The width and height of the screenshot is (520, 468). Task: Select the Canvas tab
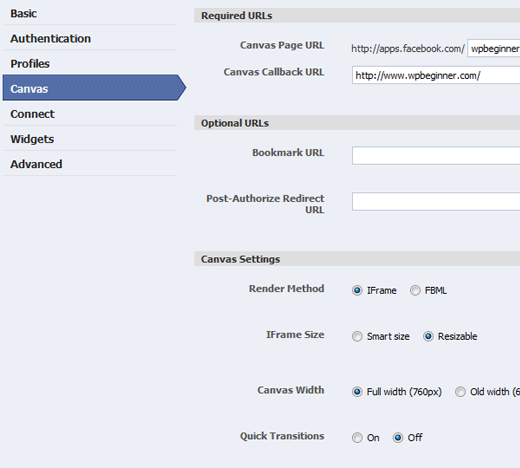(x=94, y=88)
